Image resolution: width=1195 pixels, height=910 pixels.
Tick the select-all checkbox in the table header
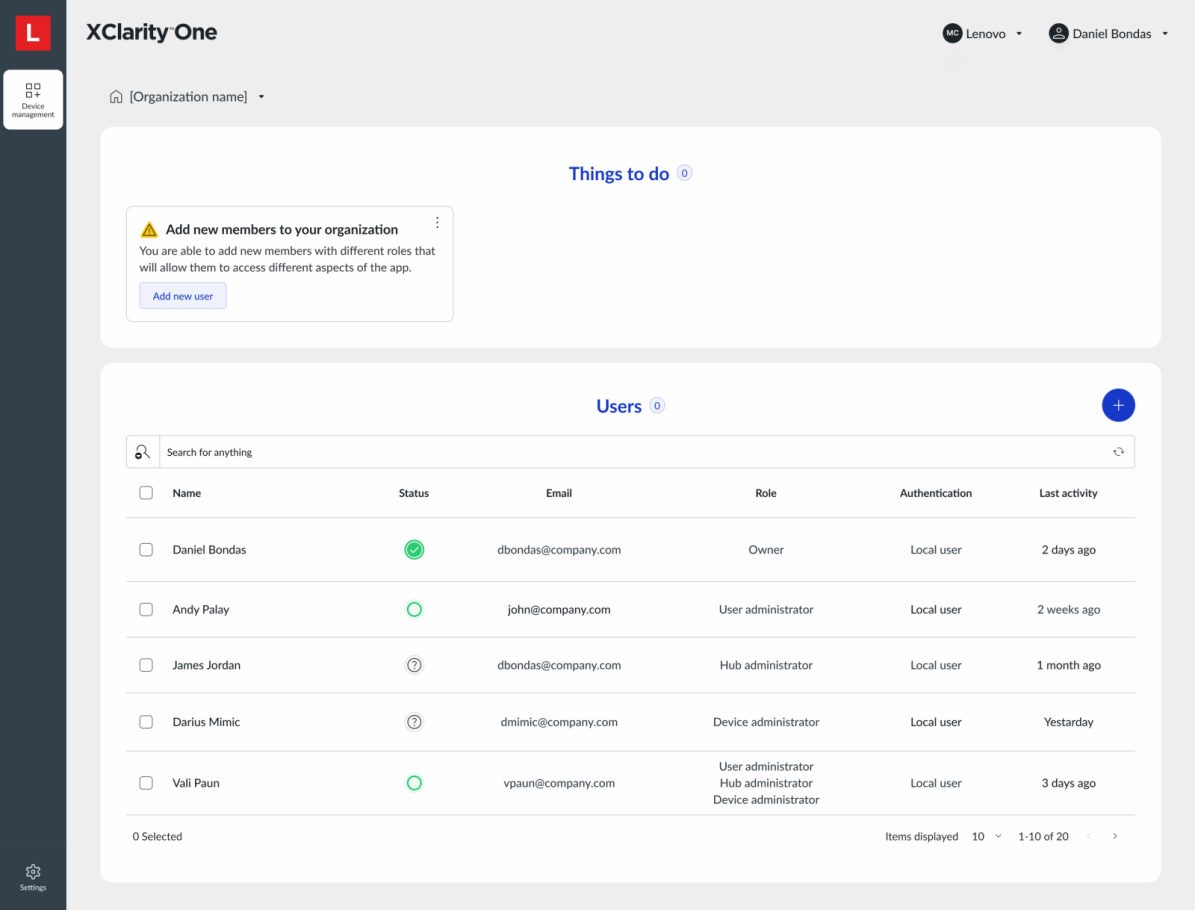tap(146, 493)
